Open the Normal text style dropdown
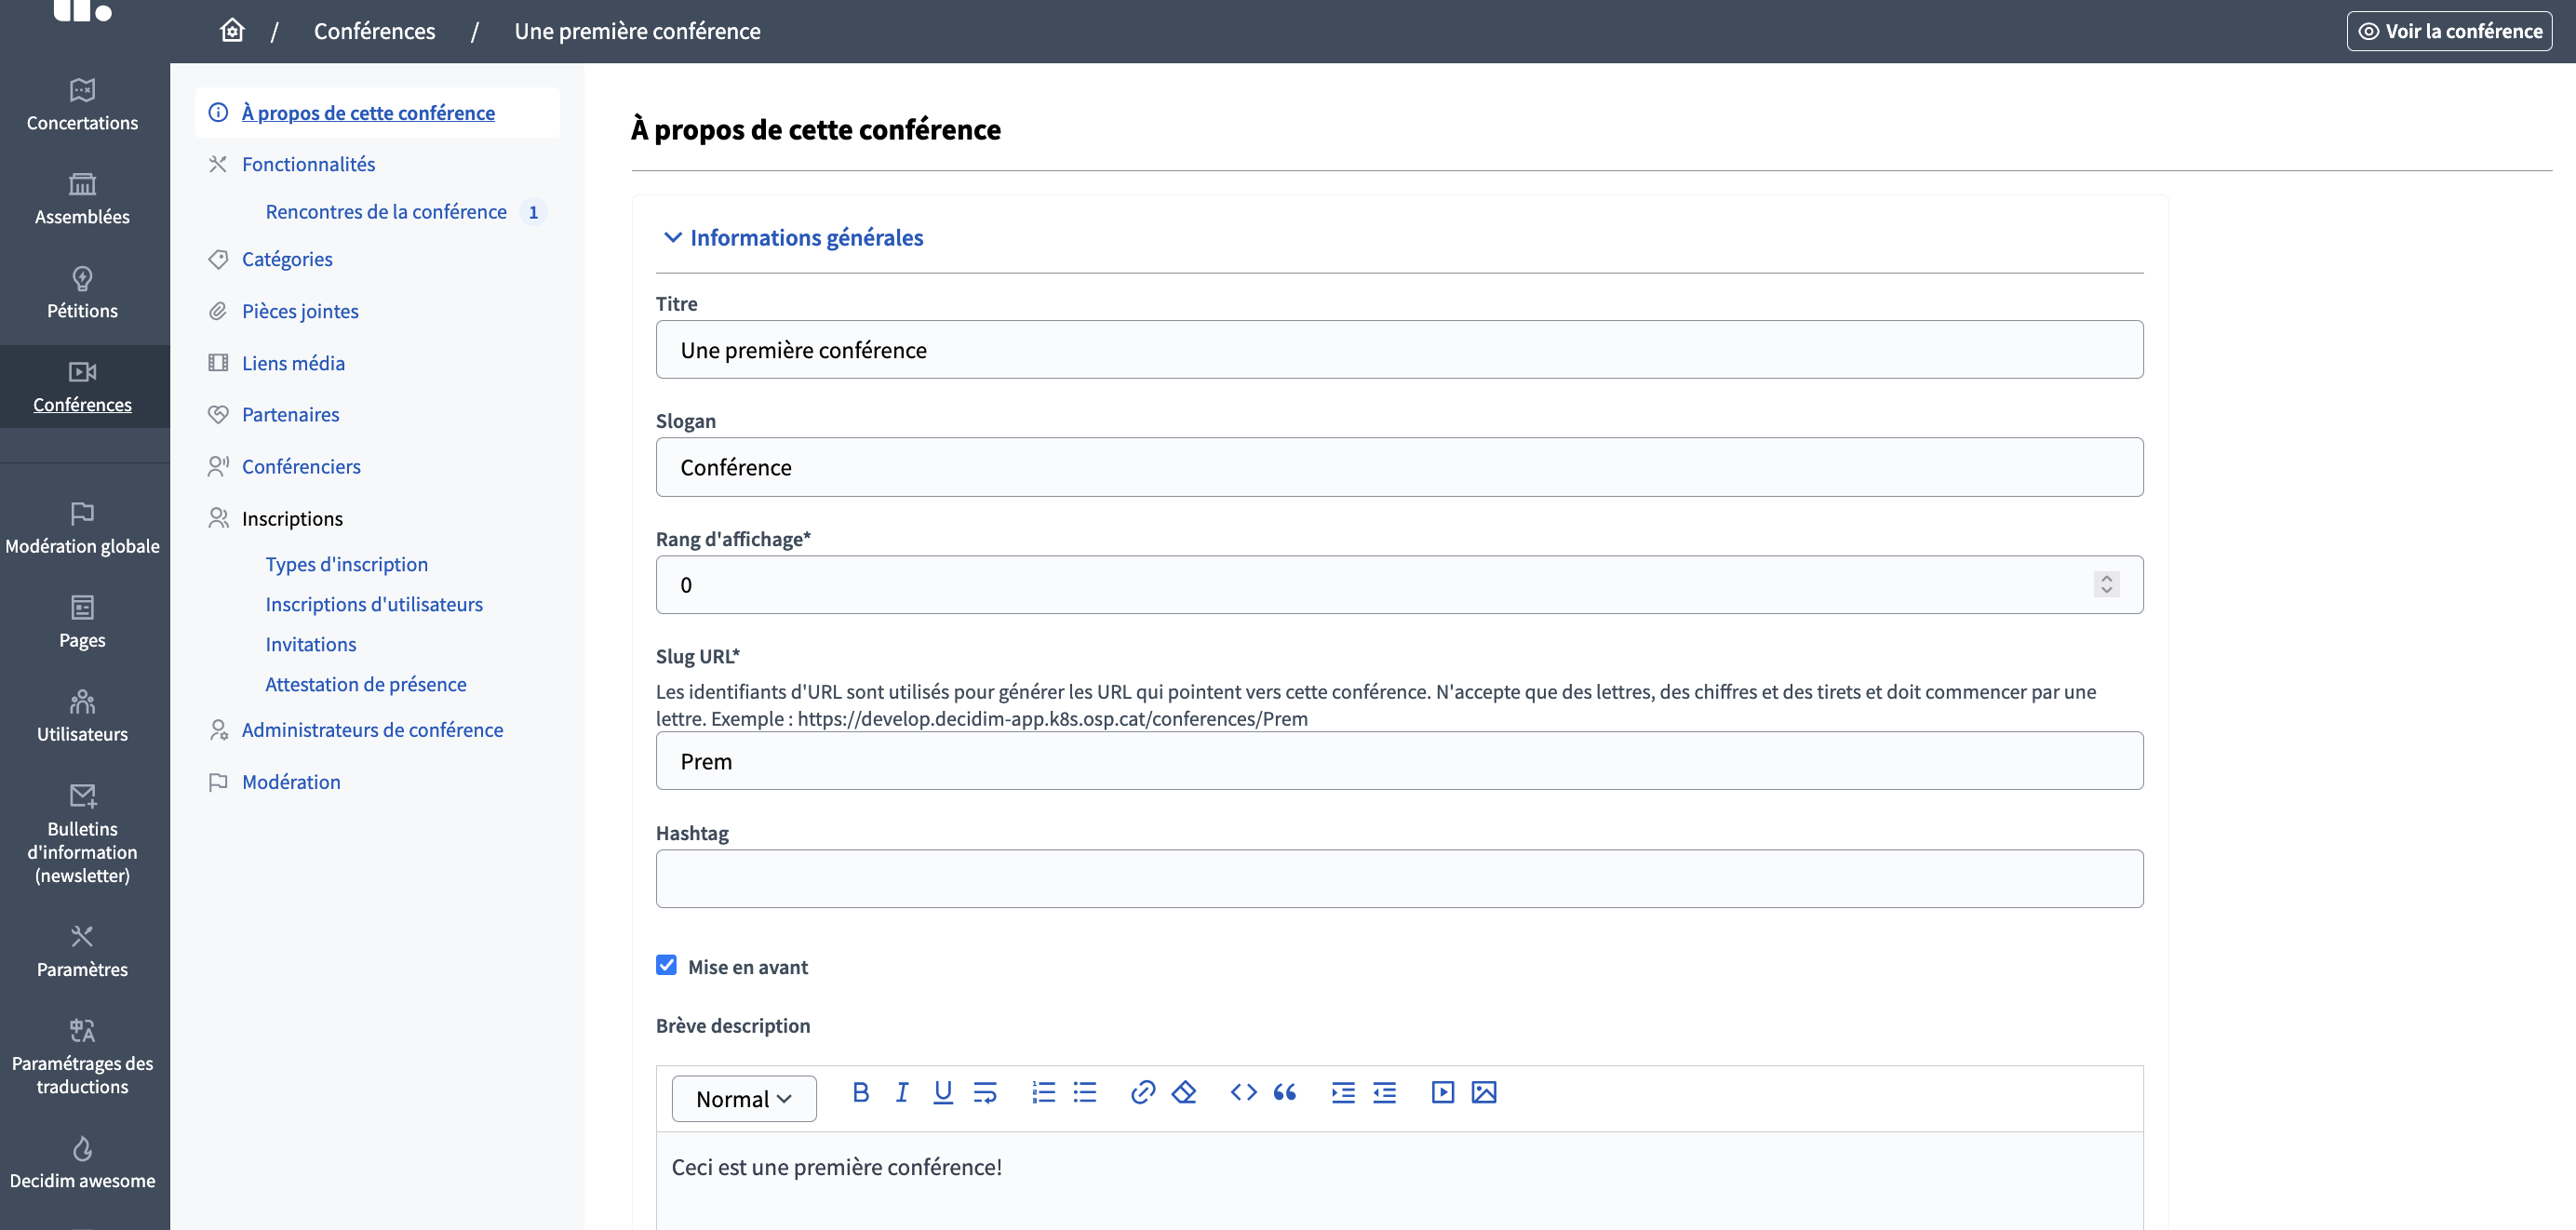 (744, 1099)
